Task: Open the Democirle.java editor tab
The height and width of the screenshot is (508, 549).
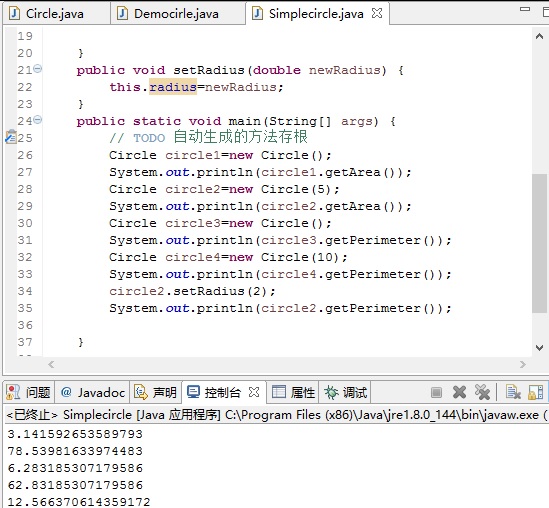Action: pos(168,14)
